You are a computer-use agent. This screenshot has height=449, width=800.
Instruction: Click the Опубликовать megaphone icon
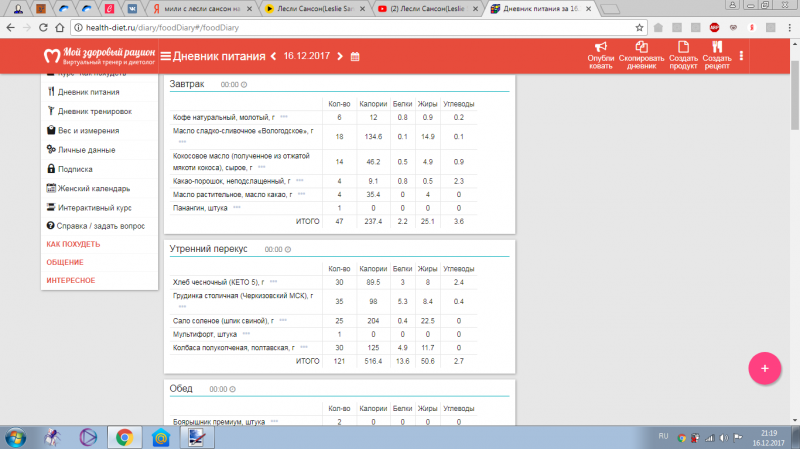(x=601, y=46)
